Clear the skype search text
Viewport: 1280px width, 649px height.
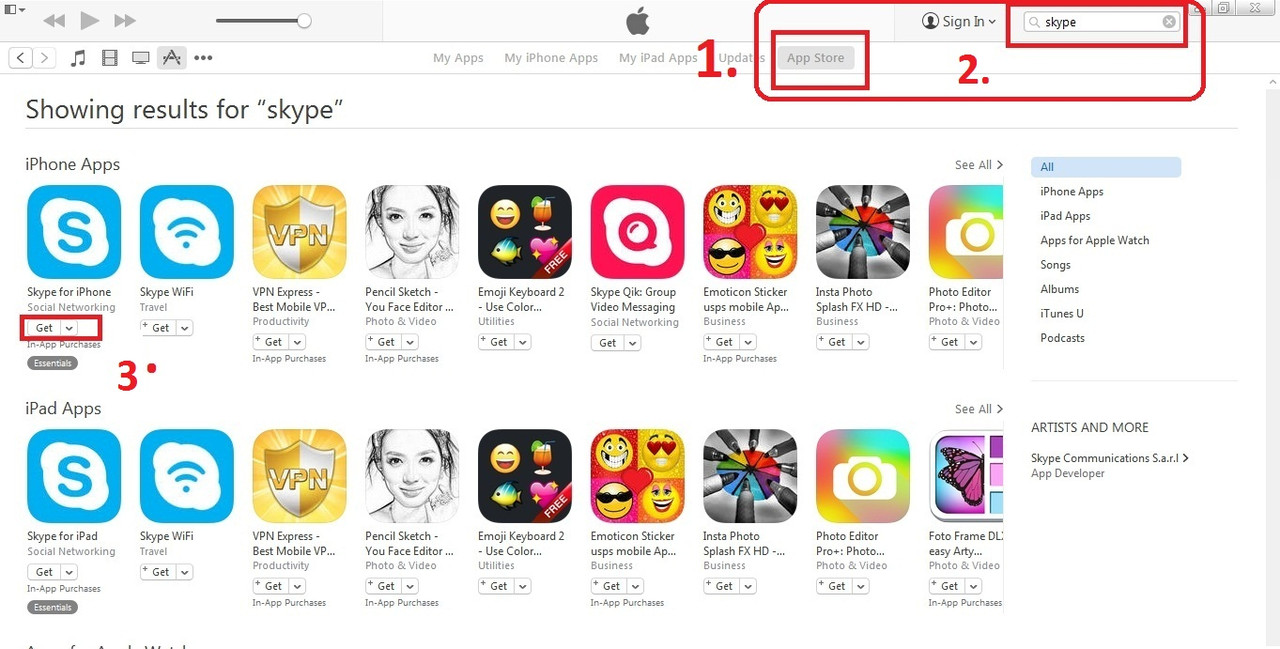[x=1169, y=22]
